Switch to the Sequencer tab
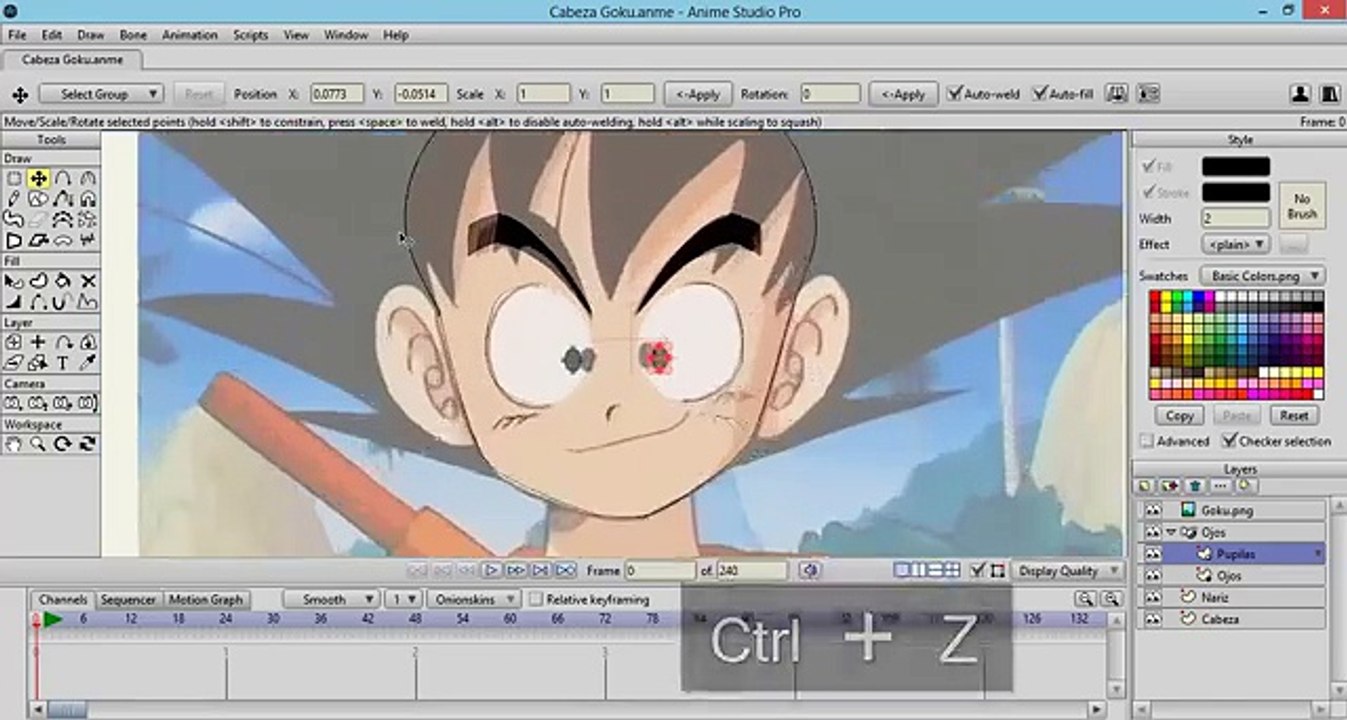Viewport: 1347px width, 720px height. click(x=129, y=600)
